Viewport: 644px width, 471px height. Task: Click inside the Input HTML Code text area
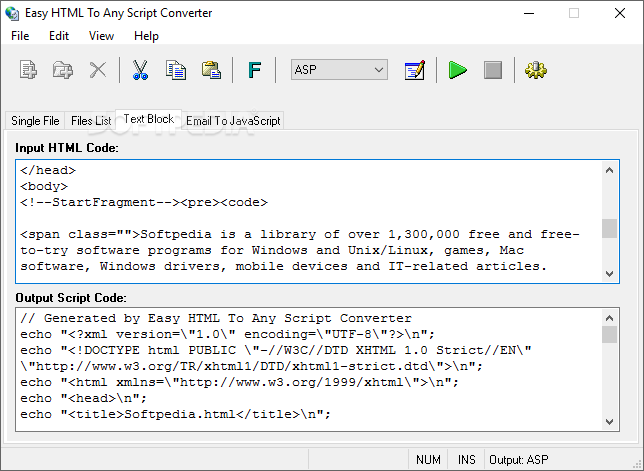[x=310, y=221]
